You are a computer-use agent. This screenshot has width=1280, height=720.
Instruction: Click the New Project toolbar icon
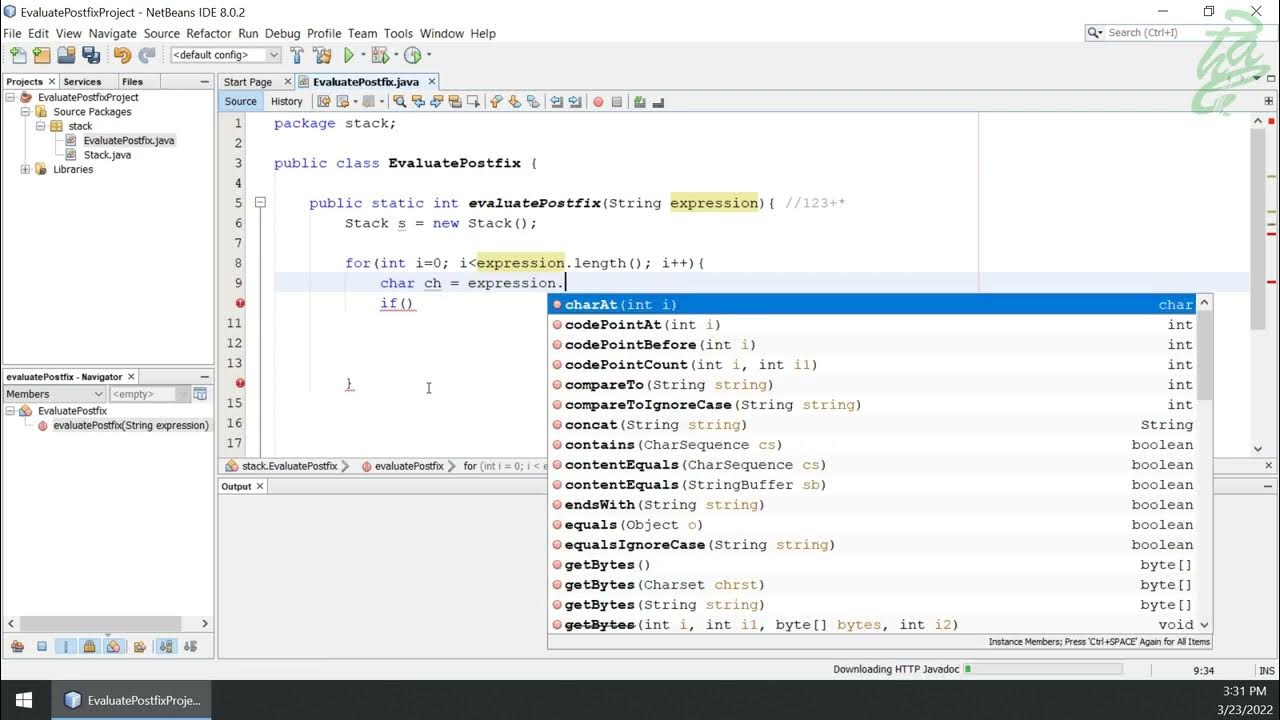tap(42, 55)
